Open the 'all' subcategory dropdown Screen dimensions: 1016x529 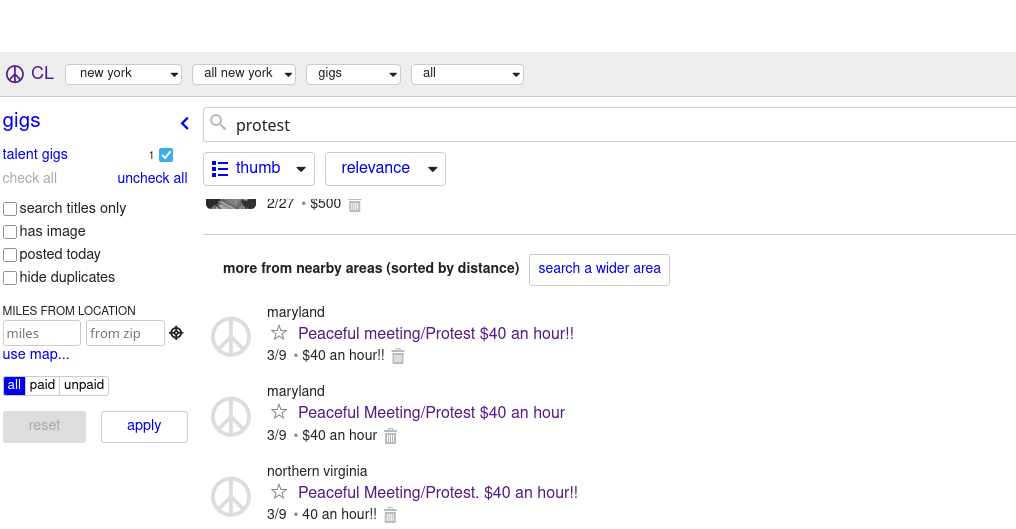click(x=467, y=74)
